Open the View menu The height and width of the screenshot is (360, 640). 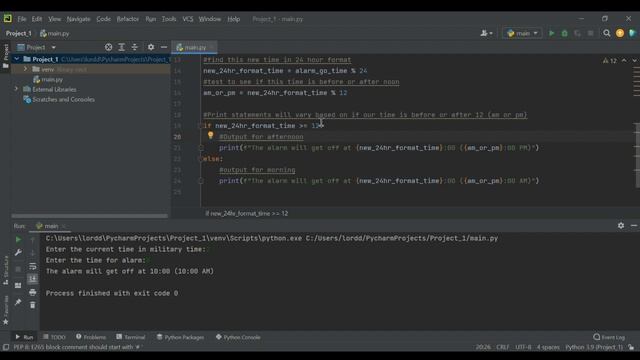[54, 19]
